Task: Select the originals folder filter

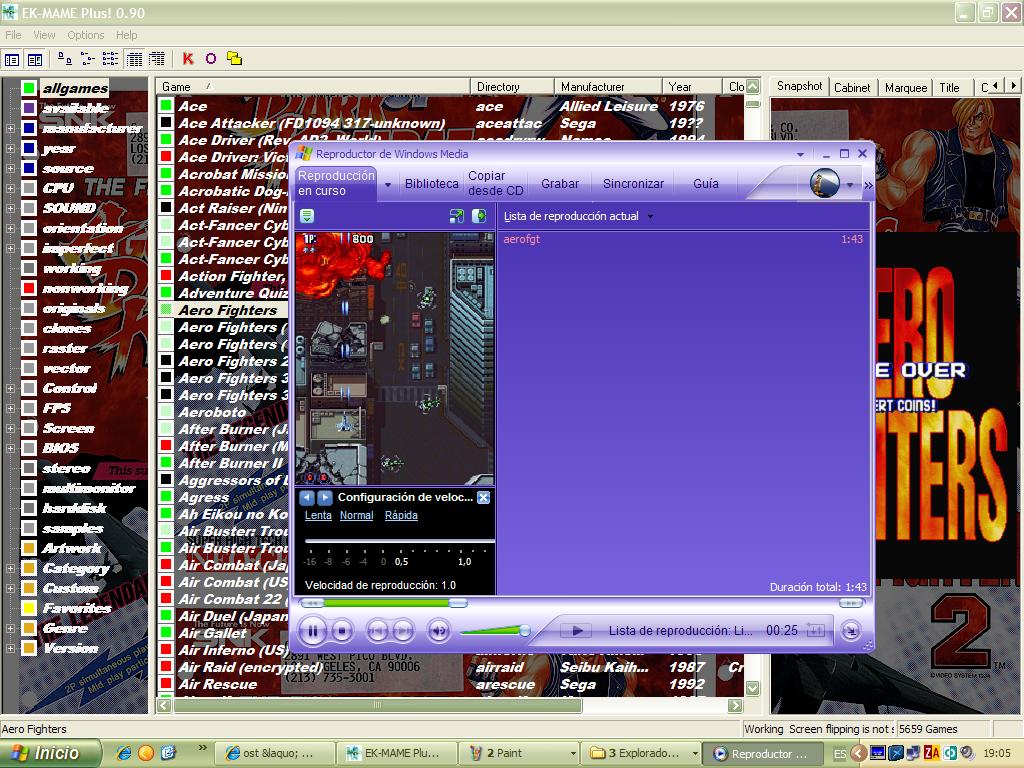Action: [74, 308]
